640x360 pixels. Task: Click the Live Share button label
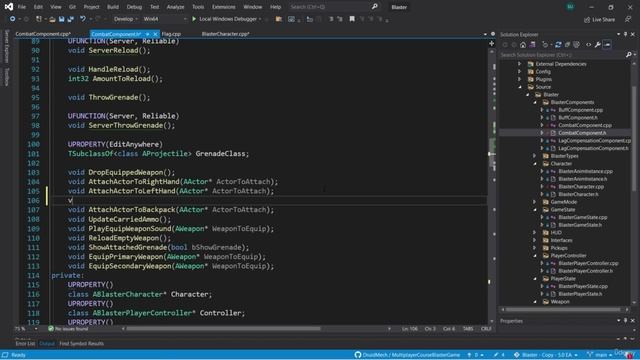click(603, 20)
